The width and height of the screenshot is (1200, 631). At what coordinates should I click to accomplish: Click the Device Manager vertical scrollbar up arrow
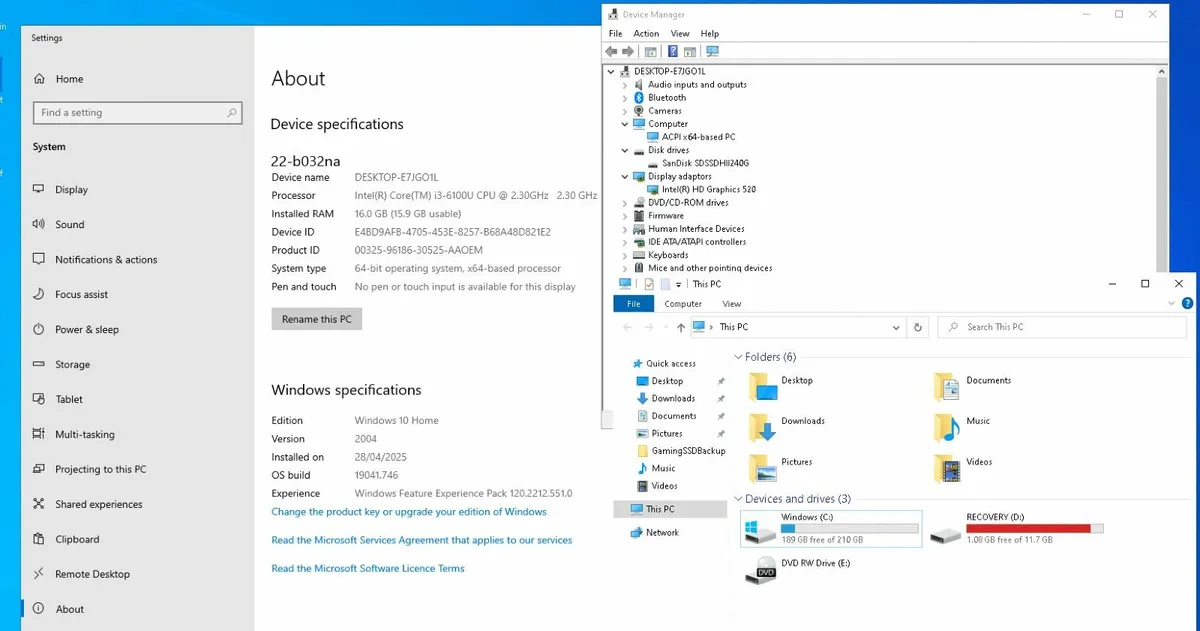1162,72
